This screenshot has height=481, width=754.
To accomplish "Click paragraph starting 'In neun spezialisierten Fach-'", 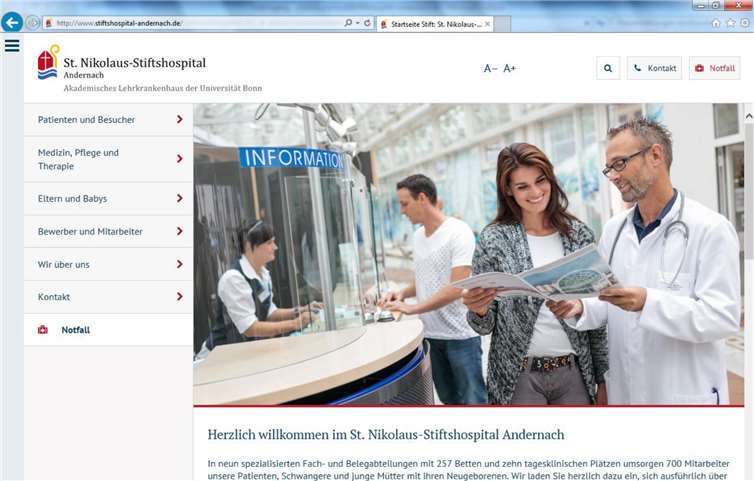I will [469, 470].
